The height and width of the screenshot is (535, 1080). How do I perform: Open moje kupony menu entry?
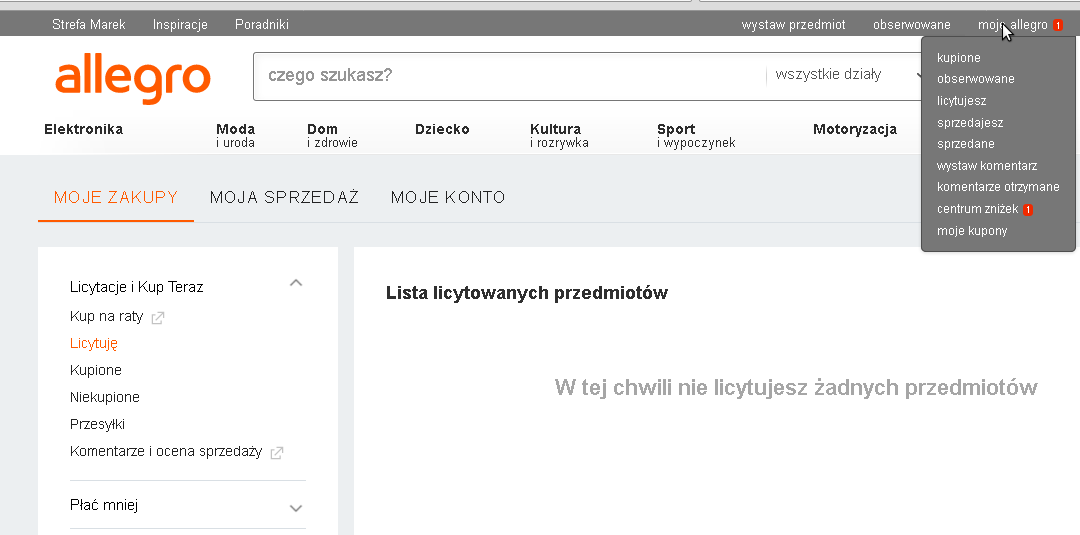click(x=972, y=231)
